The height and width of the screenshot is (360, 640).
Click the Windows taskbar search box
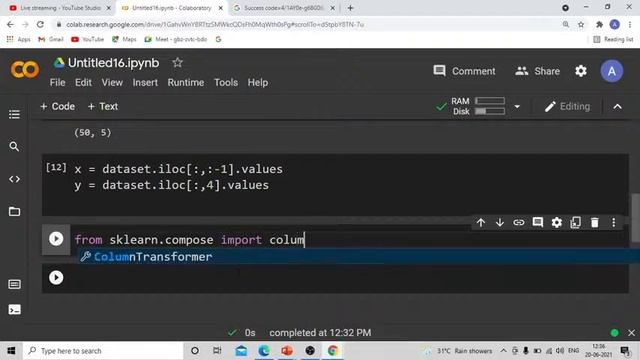(x=103, y=351)
